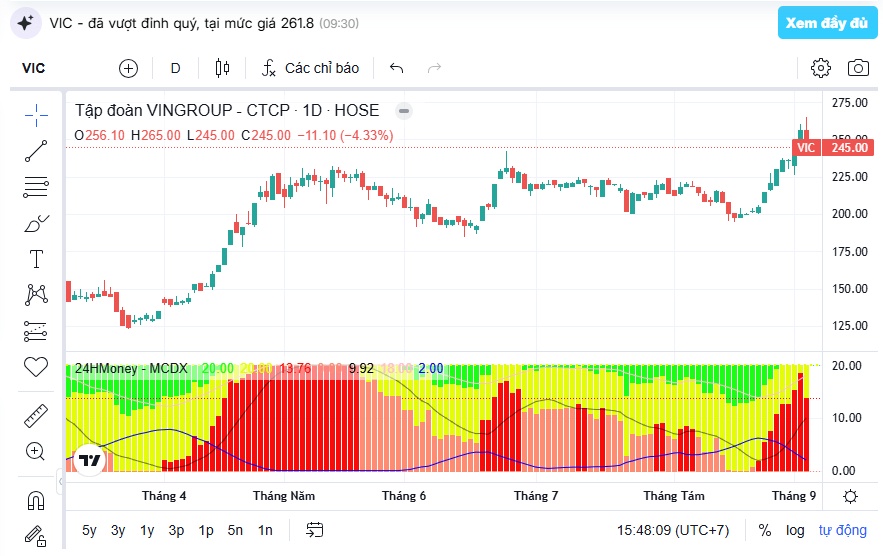This screenshot has width=883, height=556.
Task: Set time range to 1p
Action: 206,530
